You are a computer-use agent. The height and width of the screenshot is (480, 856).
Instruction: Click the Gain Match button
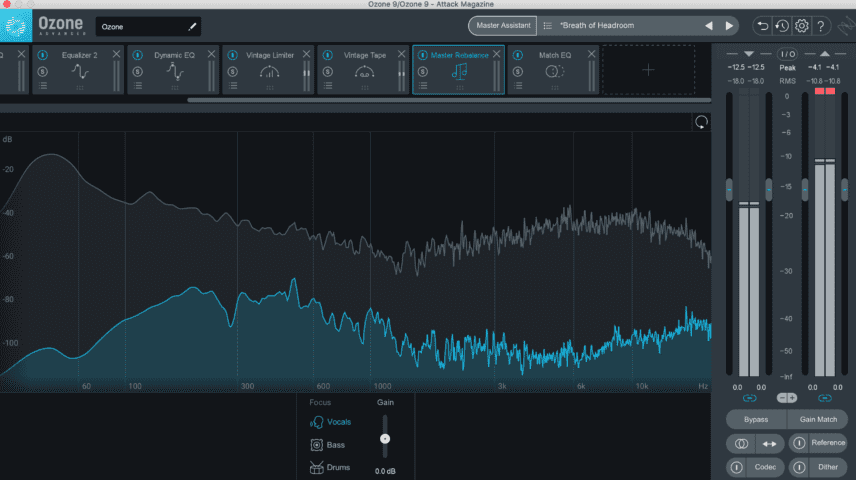tap(818, 419)
